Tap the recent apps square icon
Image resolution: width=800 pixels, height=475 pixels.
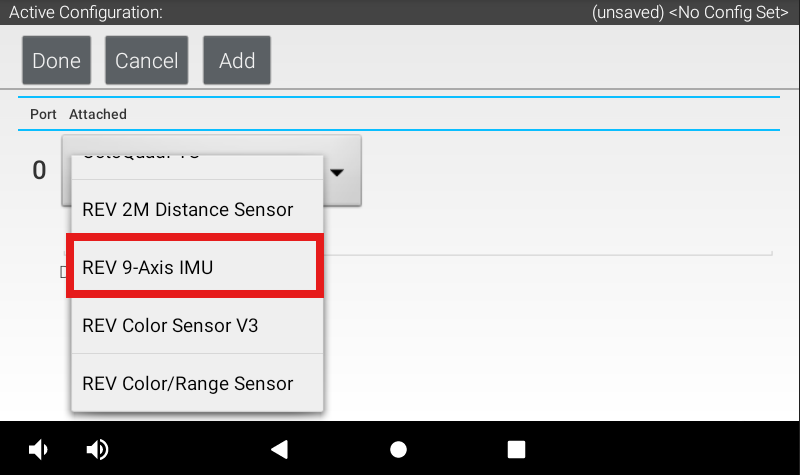[516, 449]
